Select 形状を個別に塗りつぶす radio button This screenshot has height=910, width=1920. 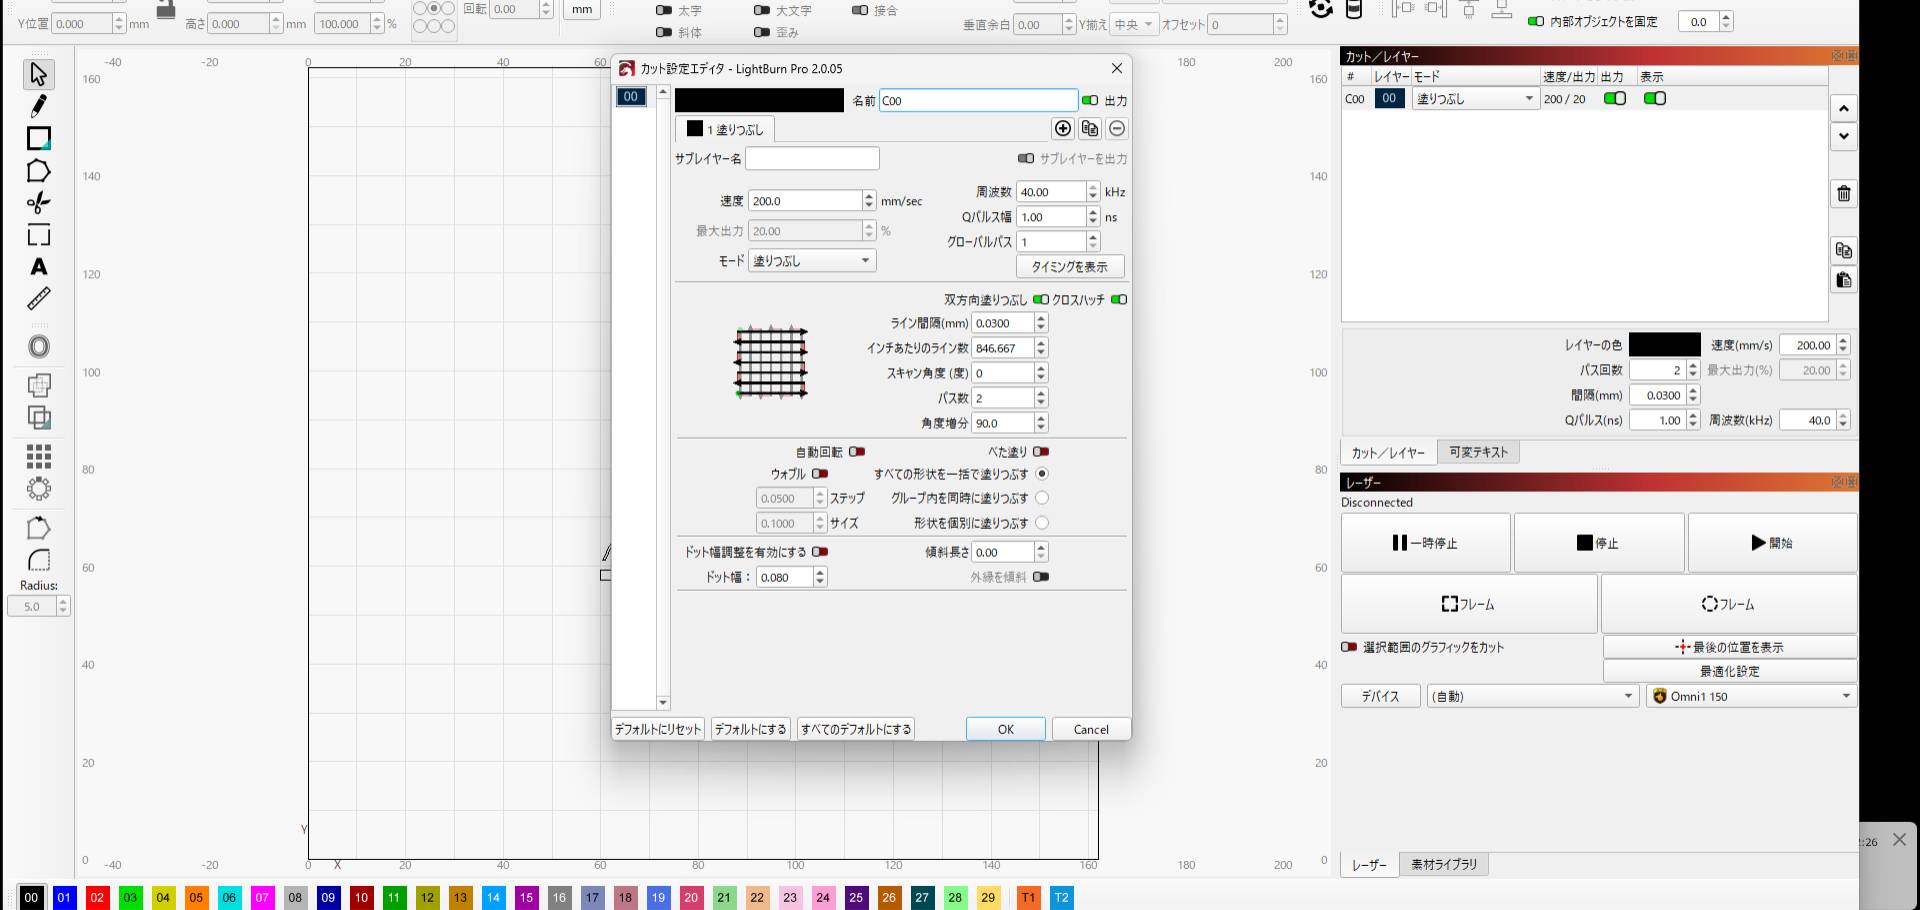(x=1042, y=523)
